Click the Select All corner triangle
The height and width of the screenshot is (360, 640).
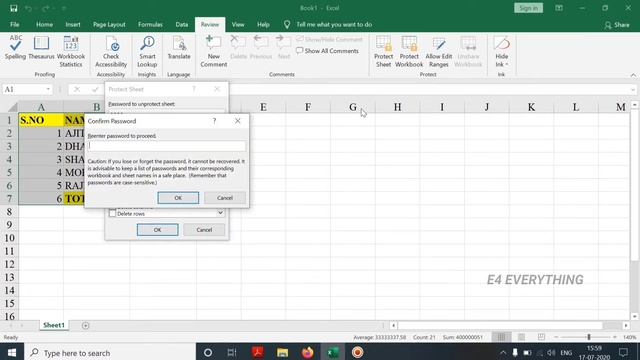13,107
